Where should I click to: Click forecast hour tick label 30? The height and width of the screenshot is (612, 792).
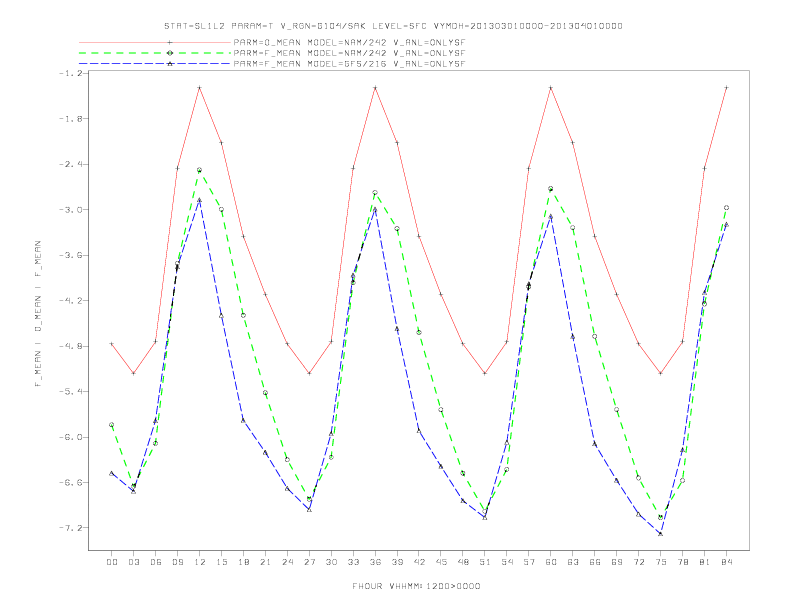point(331,562)
